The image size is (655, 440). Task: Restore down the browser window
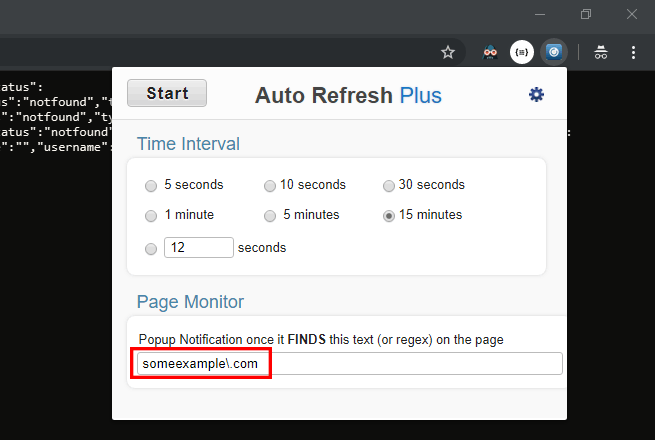586,14
